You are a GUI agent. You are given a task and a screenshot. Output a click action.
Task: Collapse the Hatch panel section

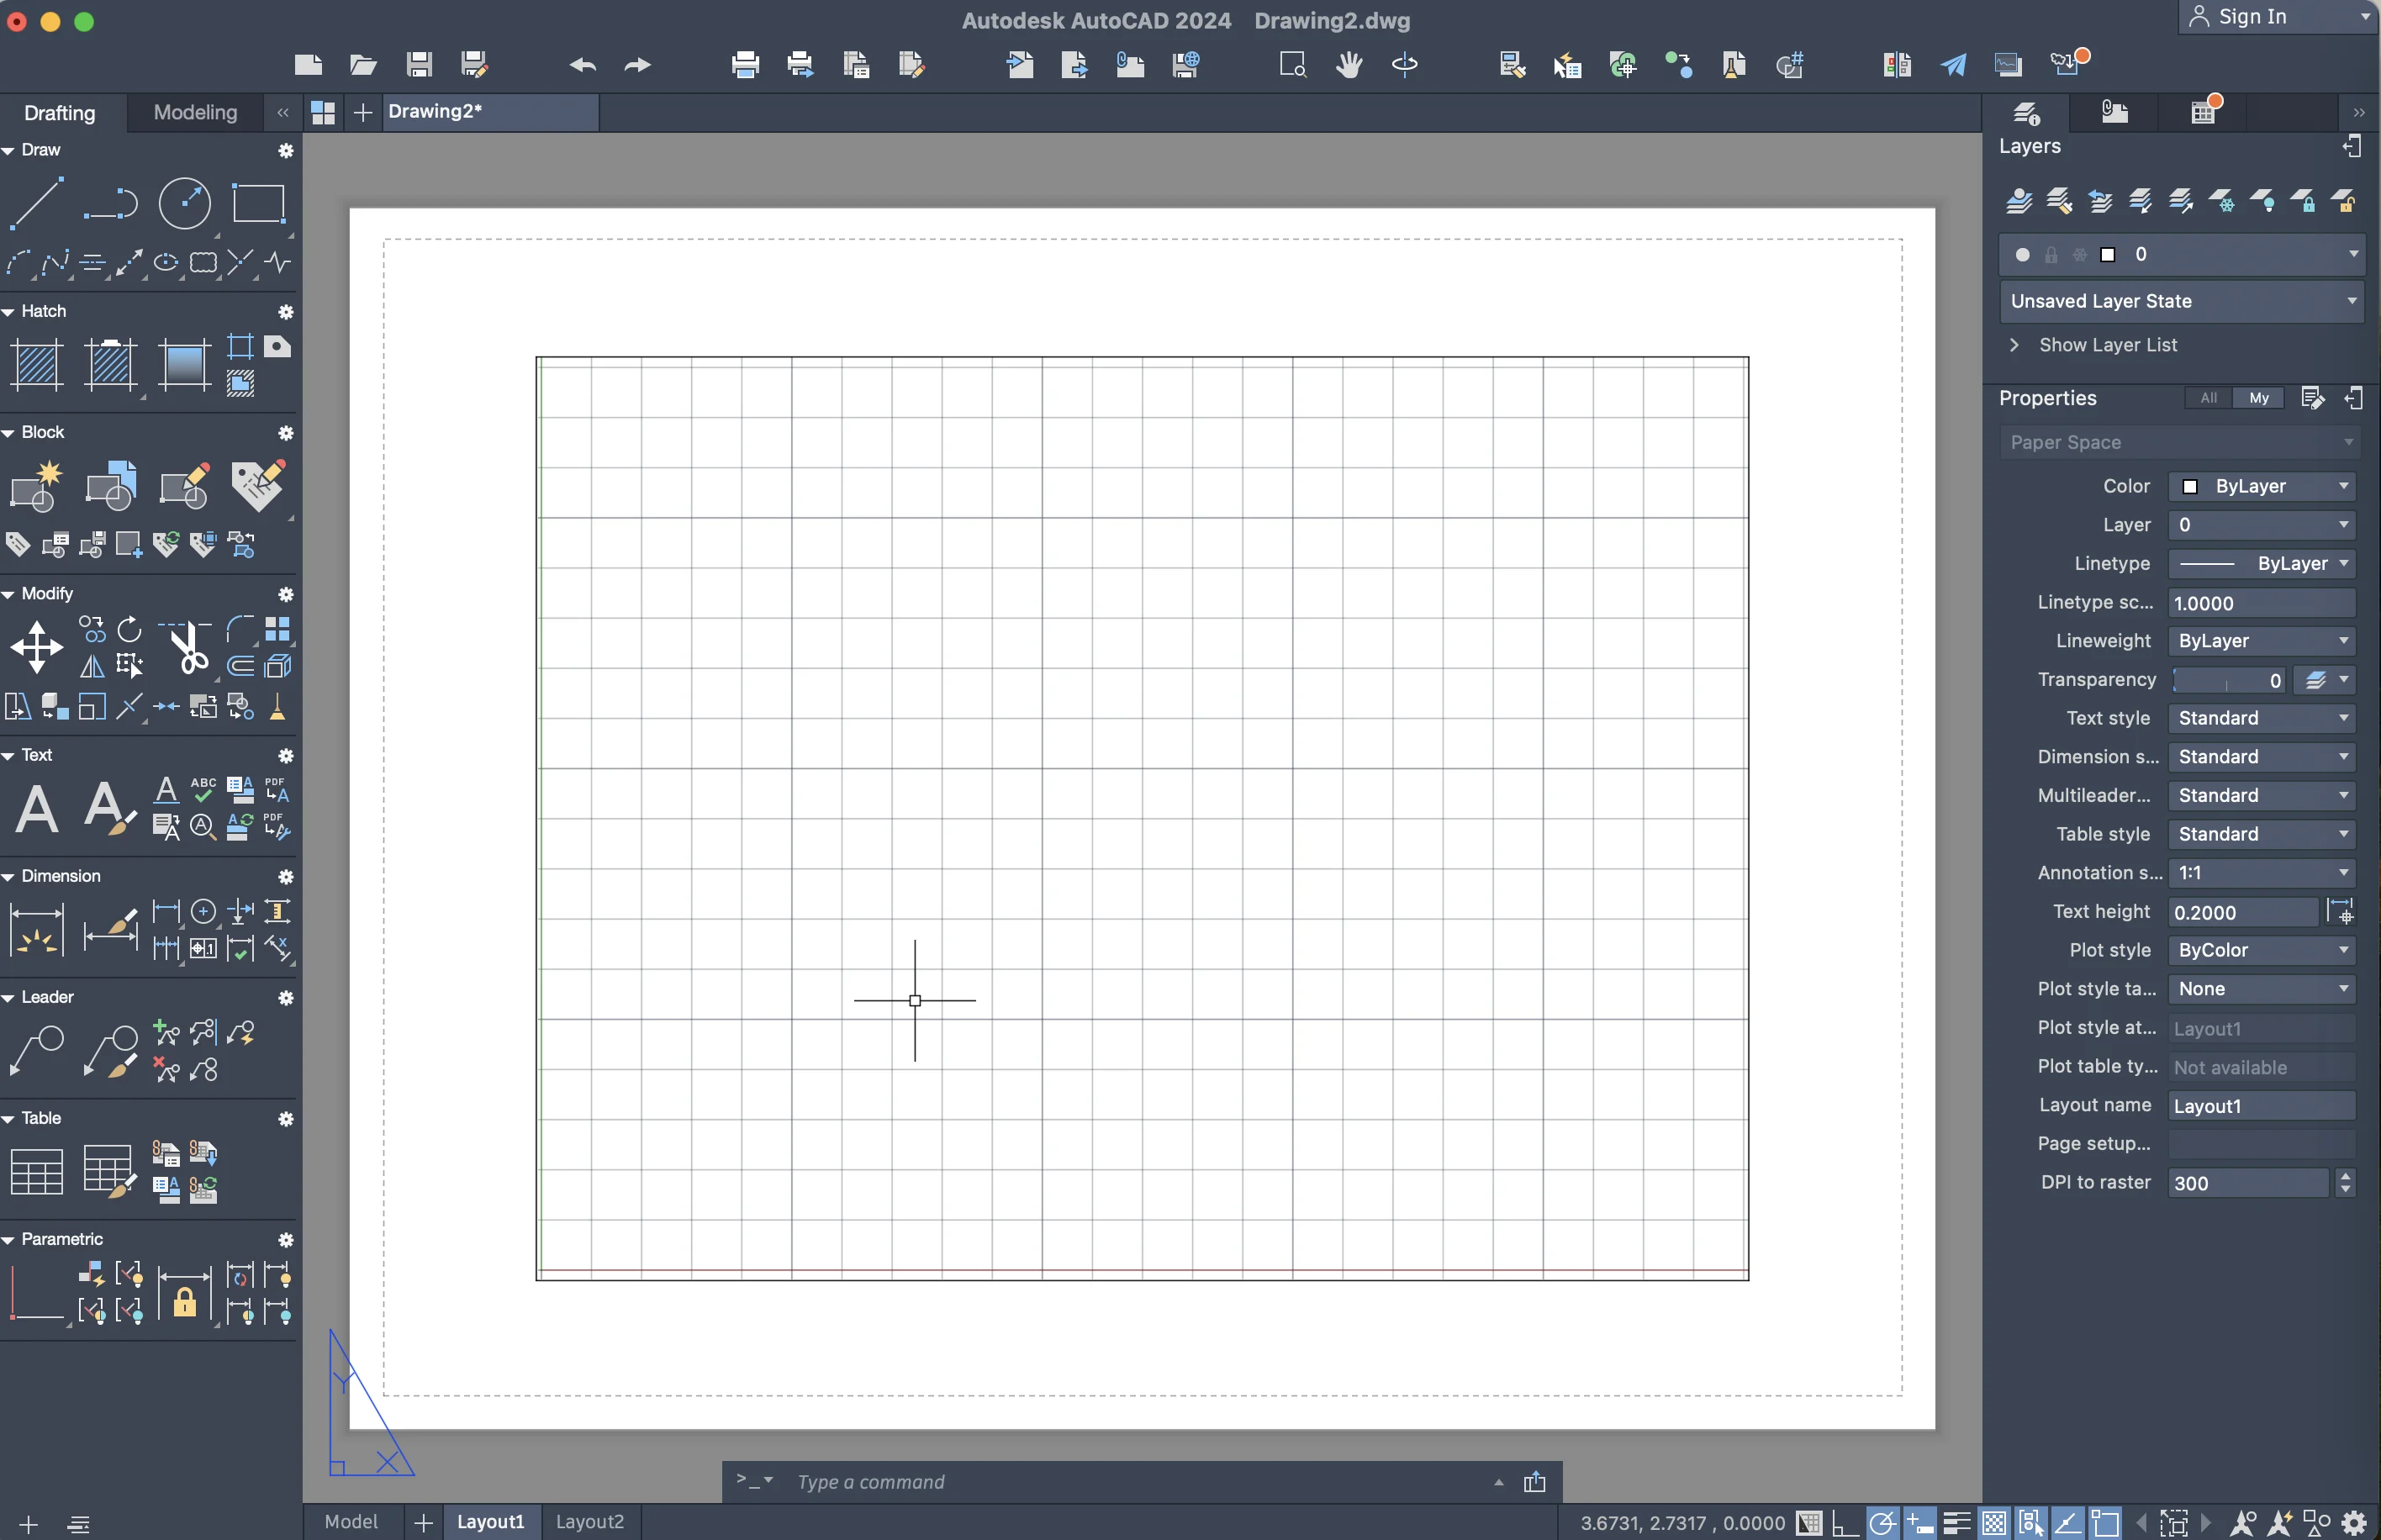tap(9, 312)
